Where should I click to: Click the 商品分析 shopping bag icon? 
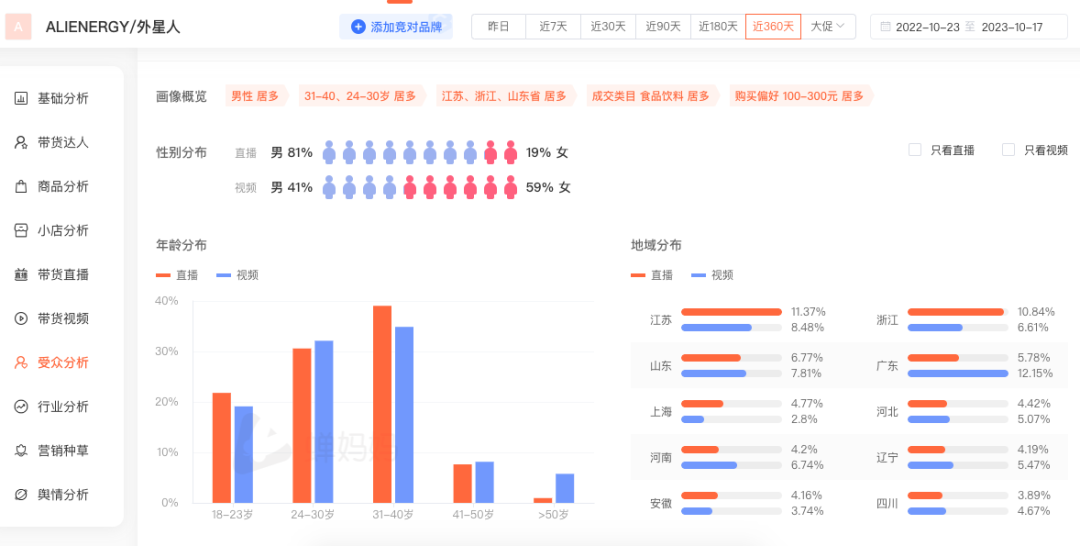20,186
